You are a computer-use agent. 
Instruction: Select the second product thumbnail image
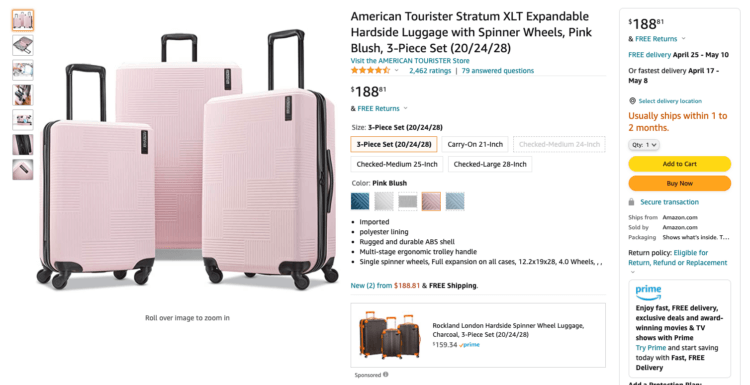pyautogui.click(x=23, y=45)
